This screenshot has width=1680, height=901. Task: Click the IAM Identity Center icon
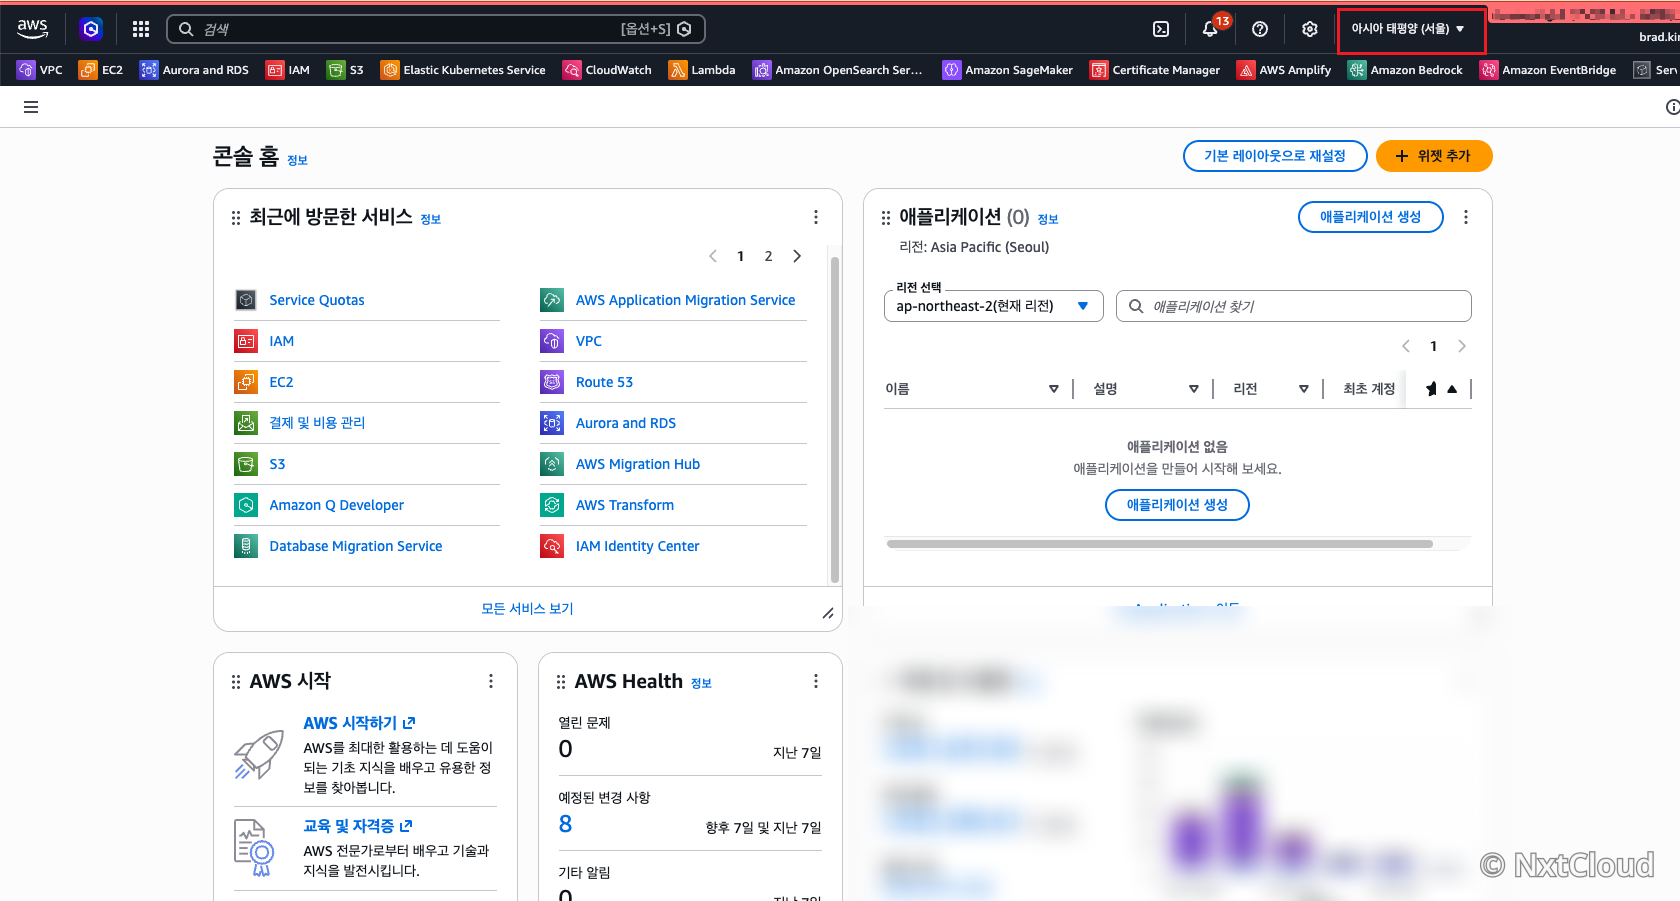pos(552,546)
